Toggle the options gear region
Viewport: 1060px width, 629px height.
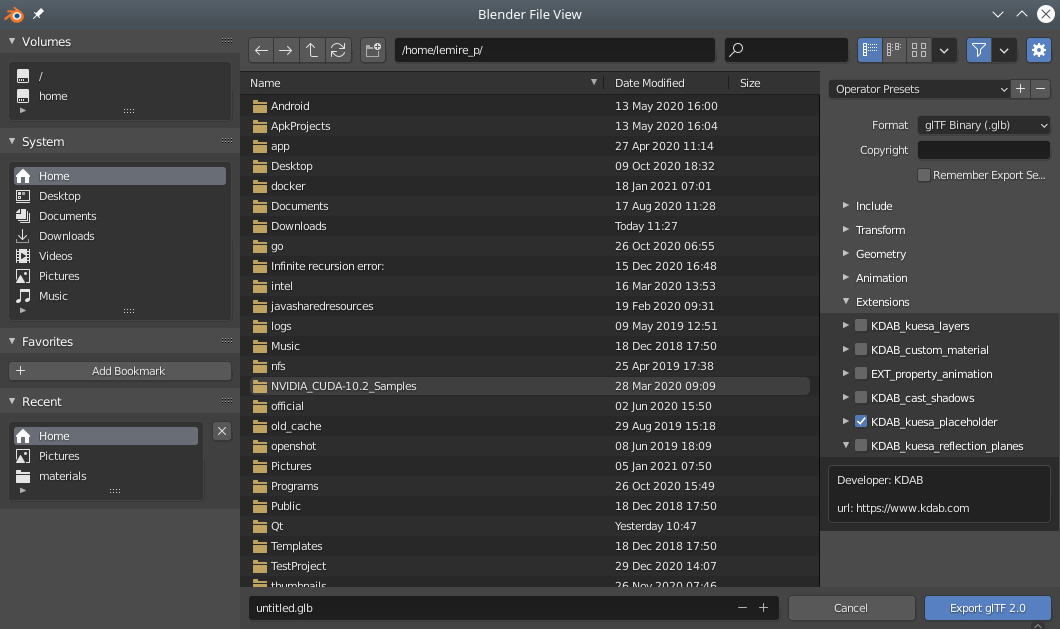coord(1039,50)
